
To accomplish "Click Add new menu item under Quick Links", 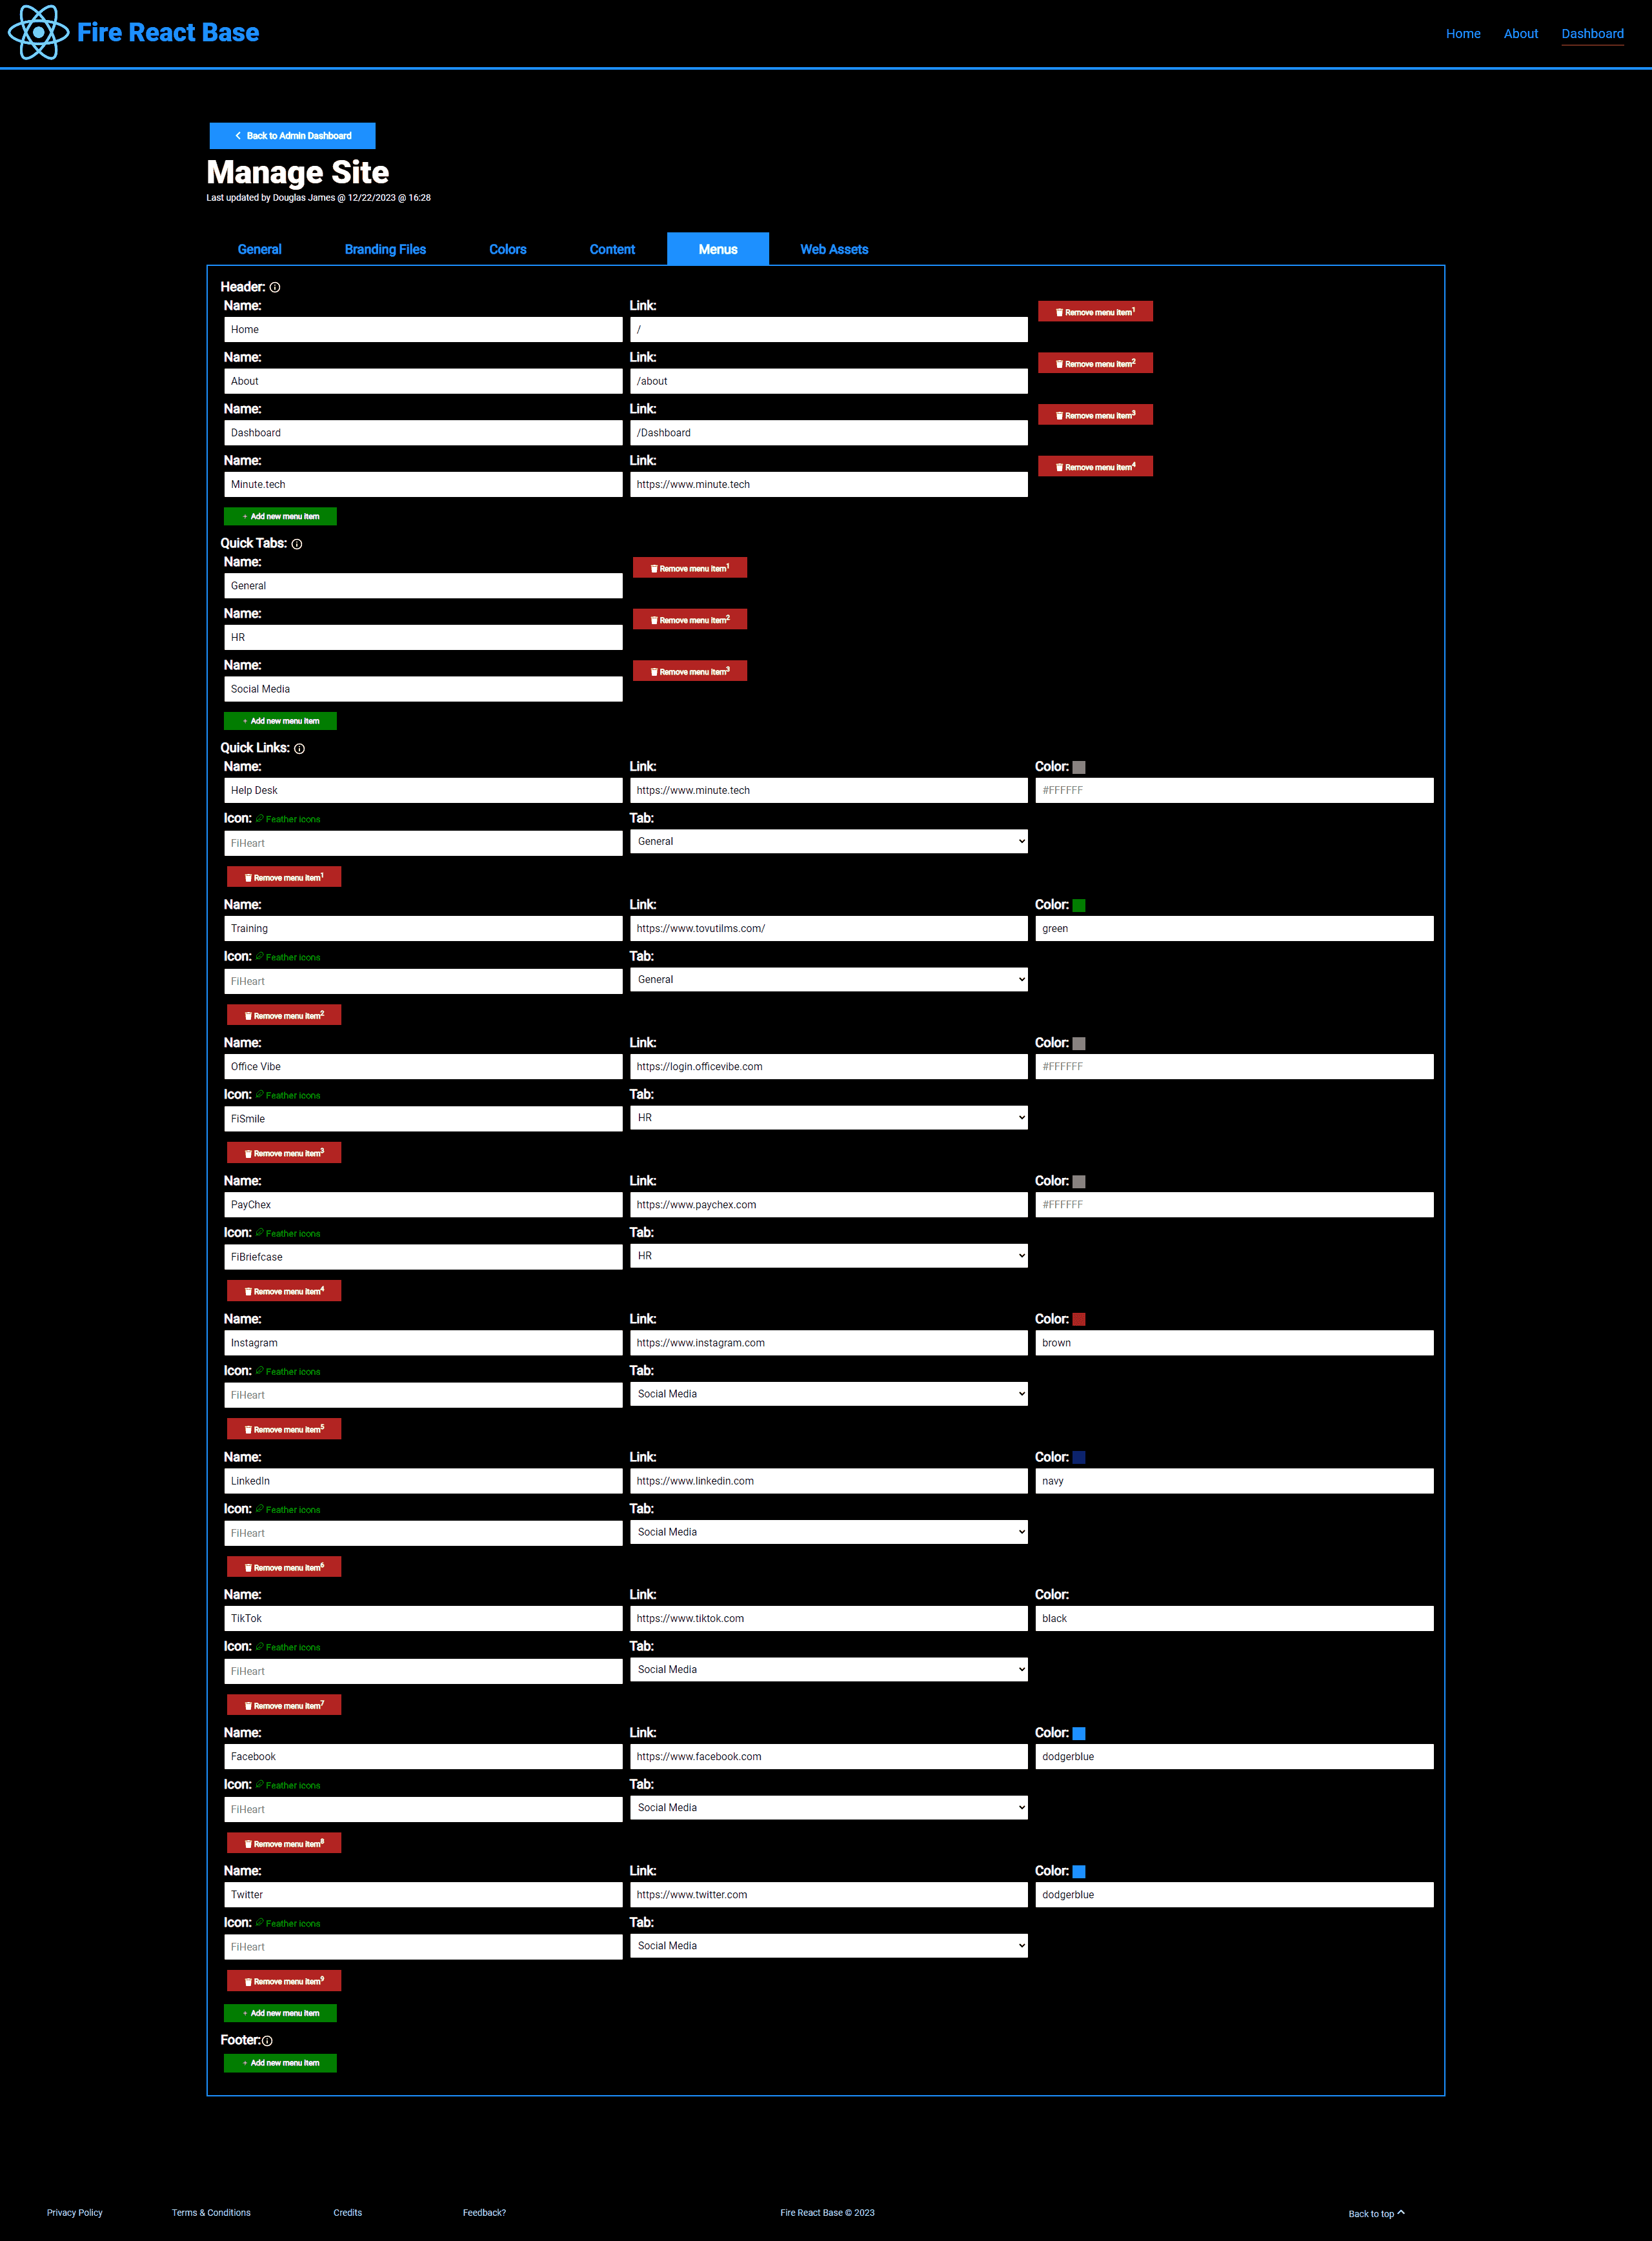I will click(282, 2009).
